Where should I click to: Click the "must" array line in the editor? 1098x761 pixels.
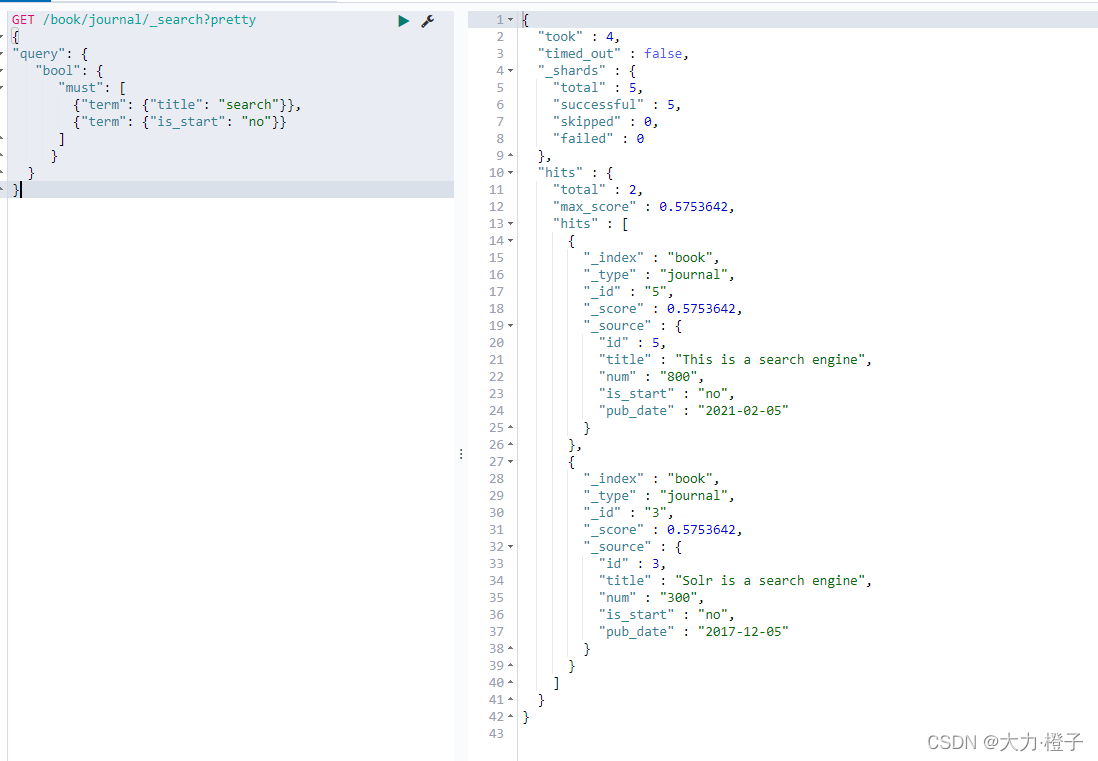92,88
